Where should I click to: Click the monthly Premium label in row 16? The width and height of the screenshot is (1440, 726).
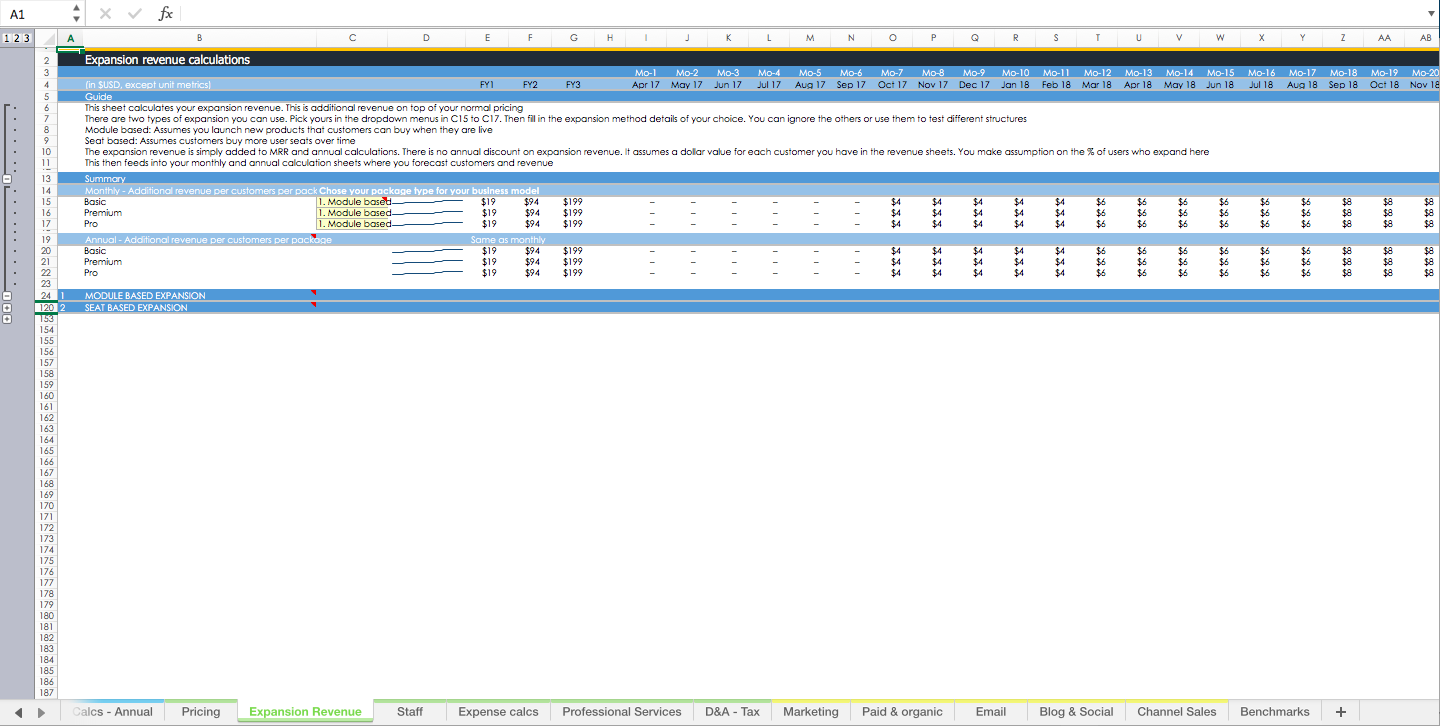(x=103, y=213)
